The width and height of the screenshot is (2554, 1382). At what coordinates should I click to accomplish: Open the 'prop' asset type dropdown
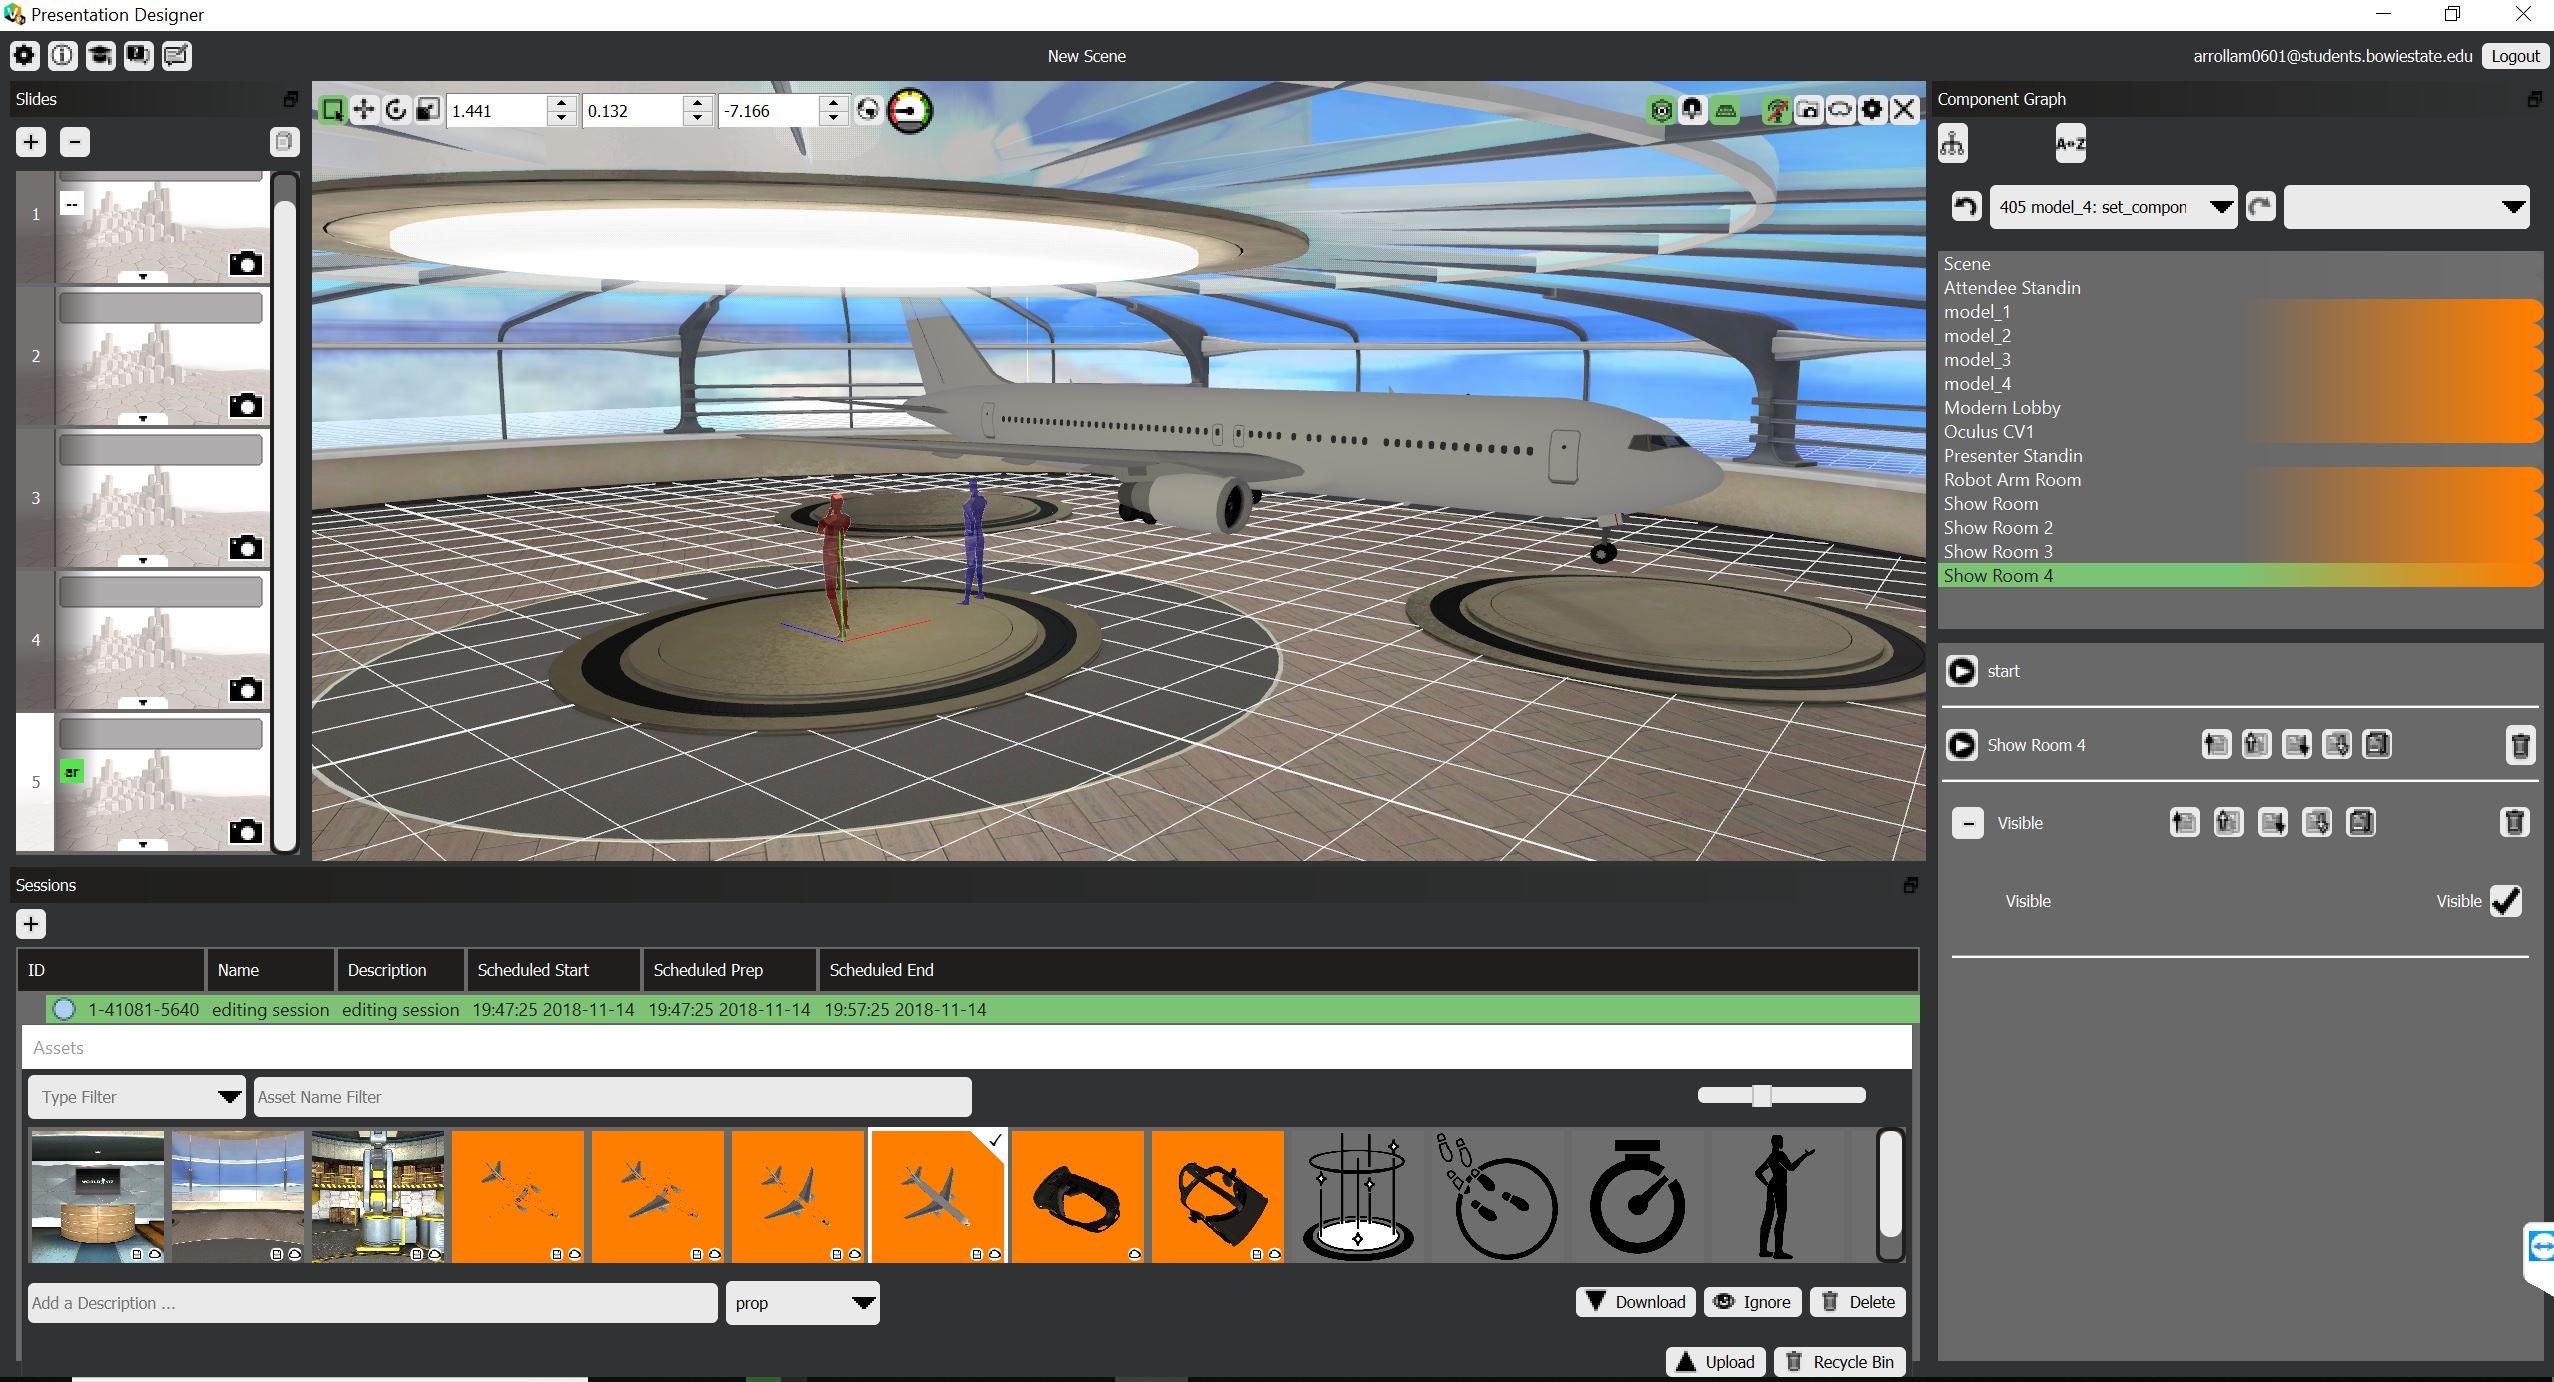pos(803,1303)
